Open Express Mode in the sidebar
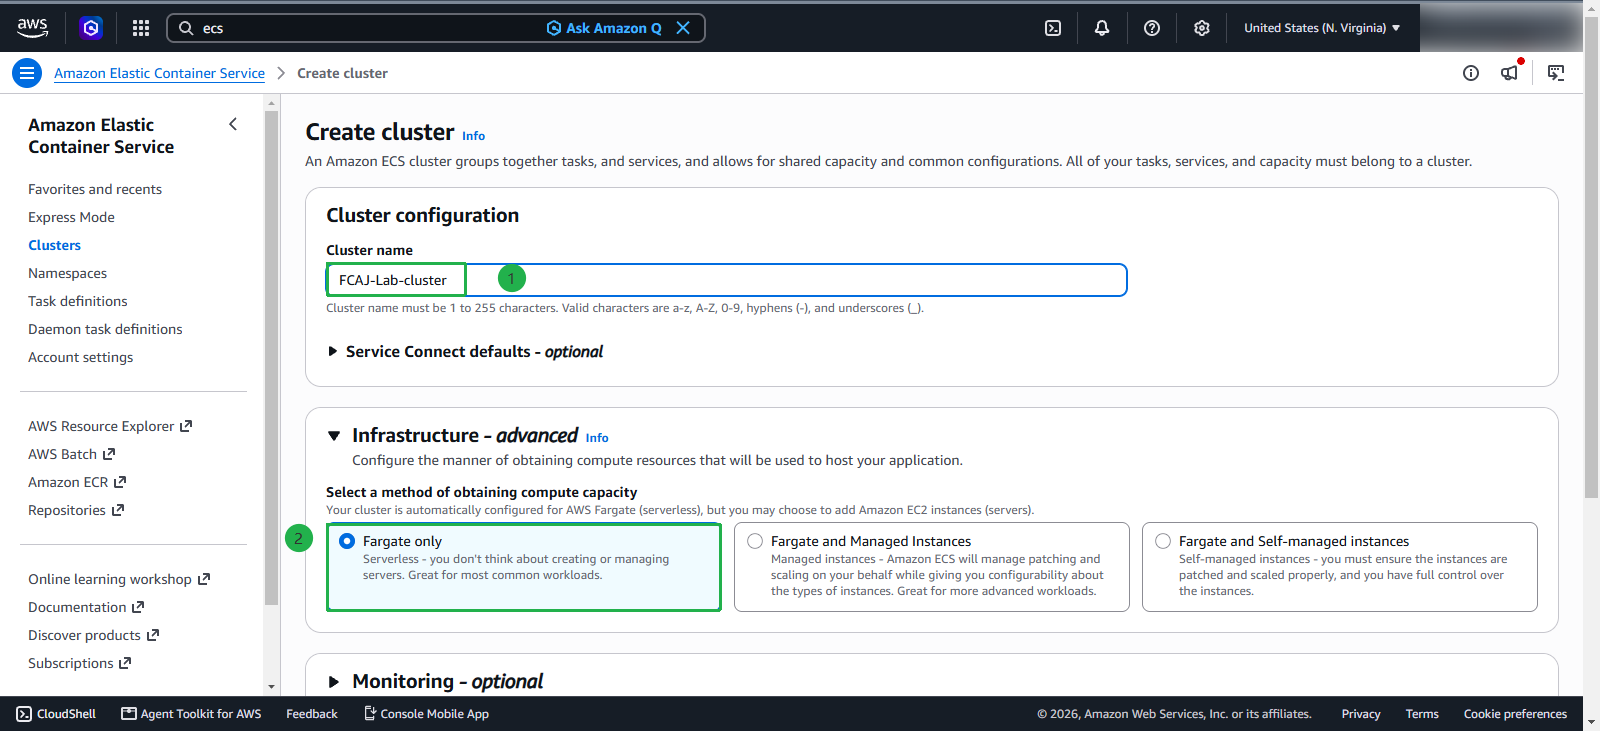 pyautogui.click(x=72, y=217)
